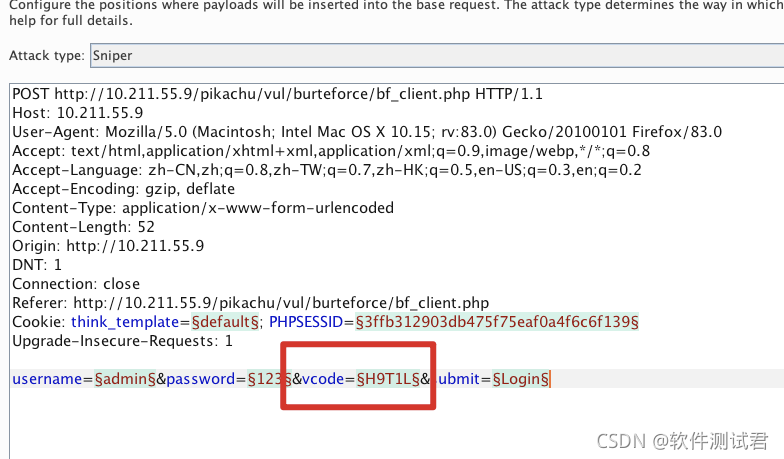The height and width of the screenshot is (459, 784).
Task: Click the PHPSESSID cookie name
Action: coord(306,322)
